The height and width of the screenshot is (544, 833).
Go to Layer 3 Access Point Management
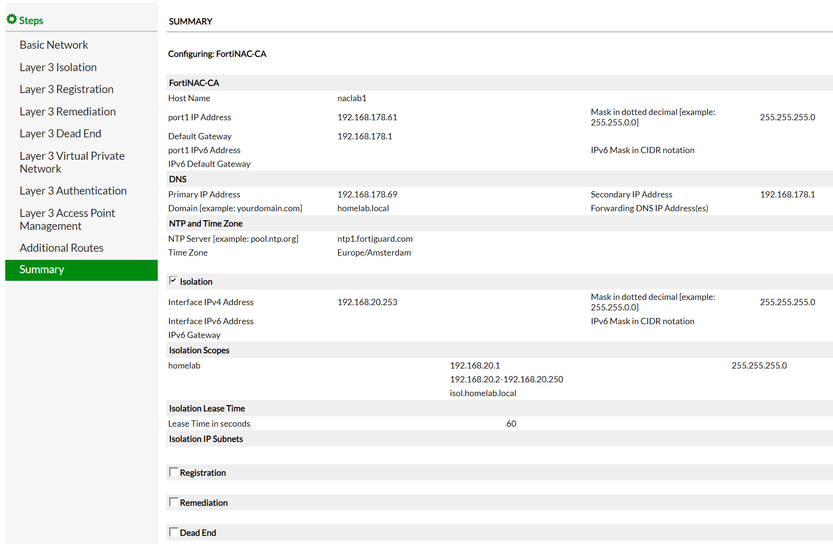[x=67, y=219]
